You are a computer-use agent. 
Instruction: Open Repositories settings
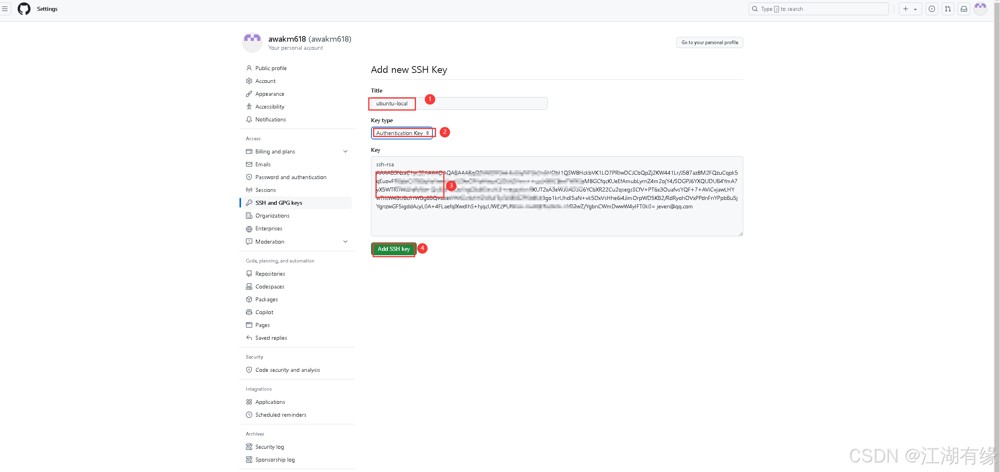point(270,274)
